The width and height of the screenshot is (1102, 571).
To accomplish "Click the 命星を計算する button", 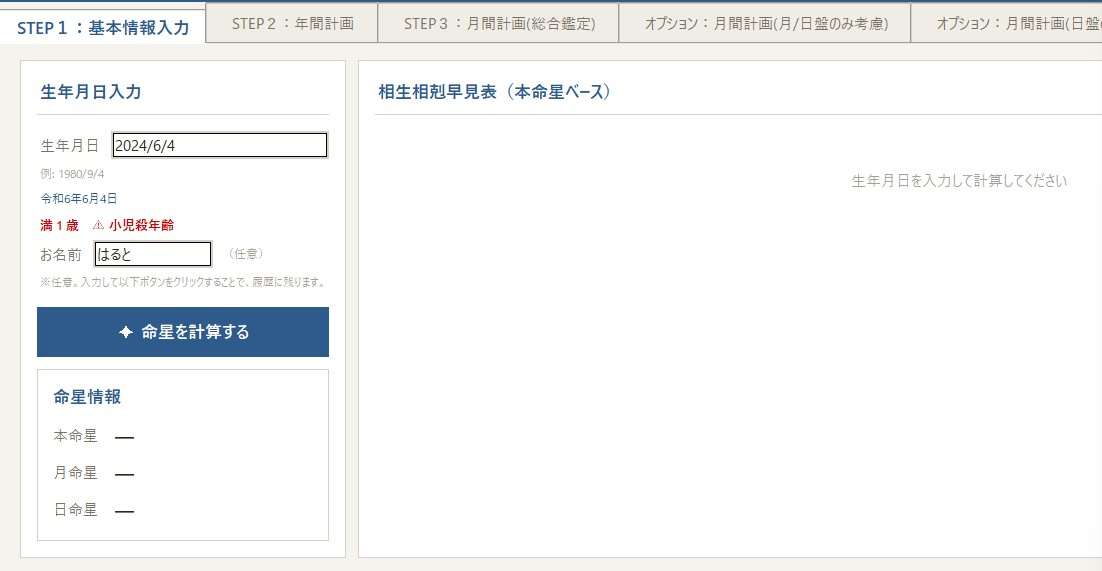I will pyautogui.click(x=183, y=332).
